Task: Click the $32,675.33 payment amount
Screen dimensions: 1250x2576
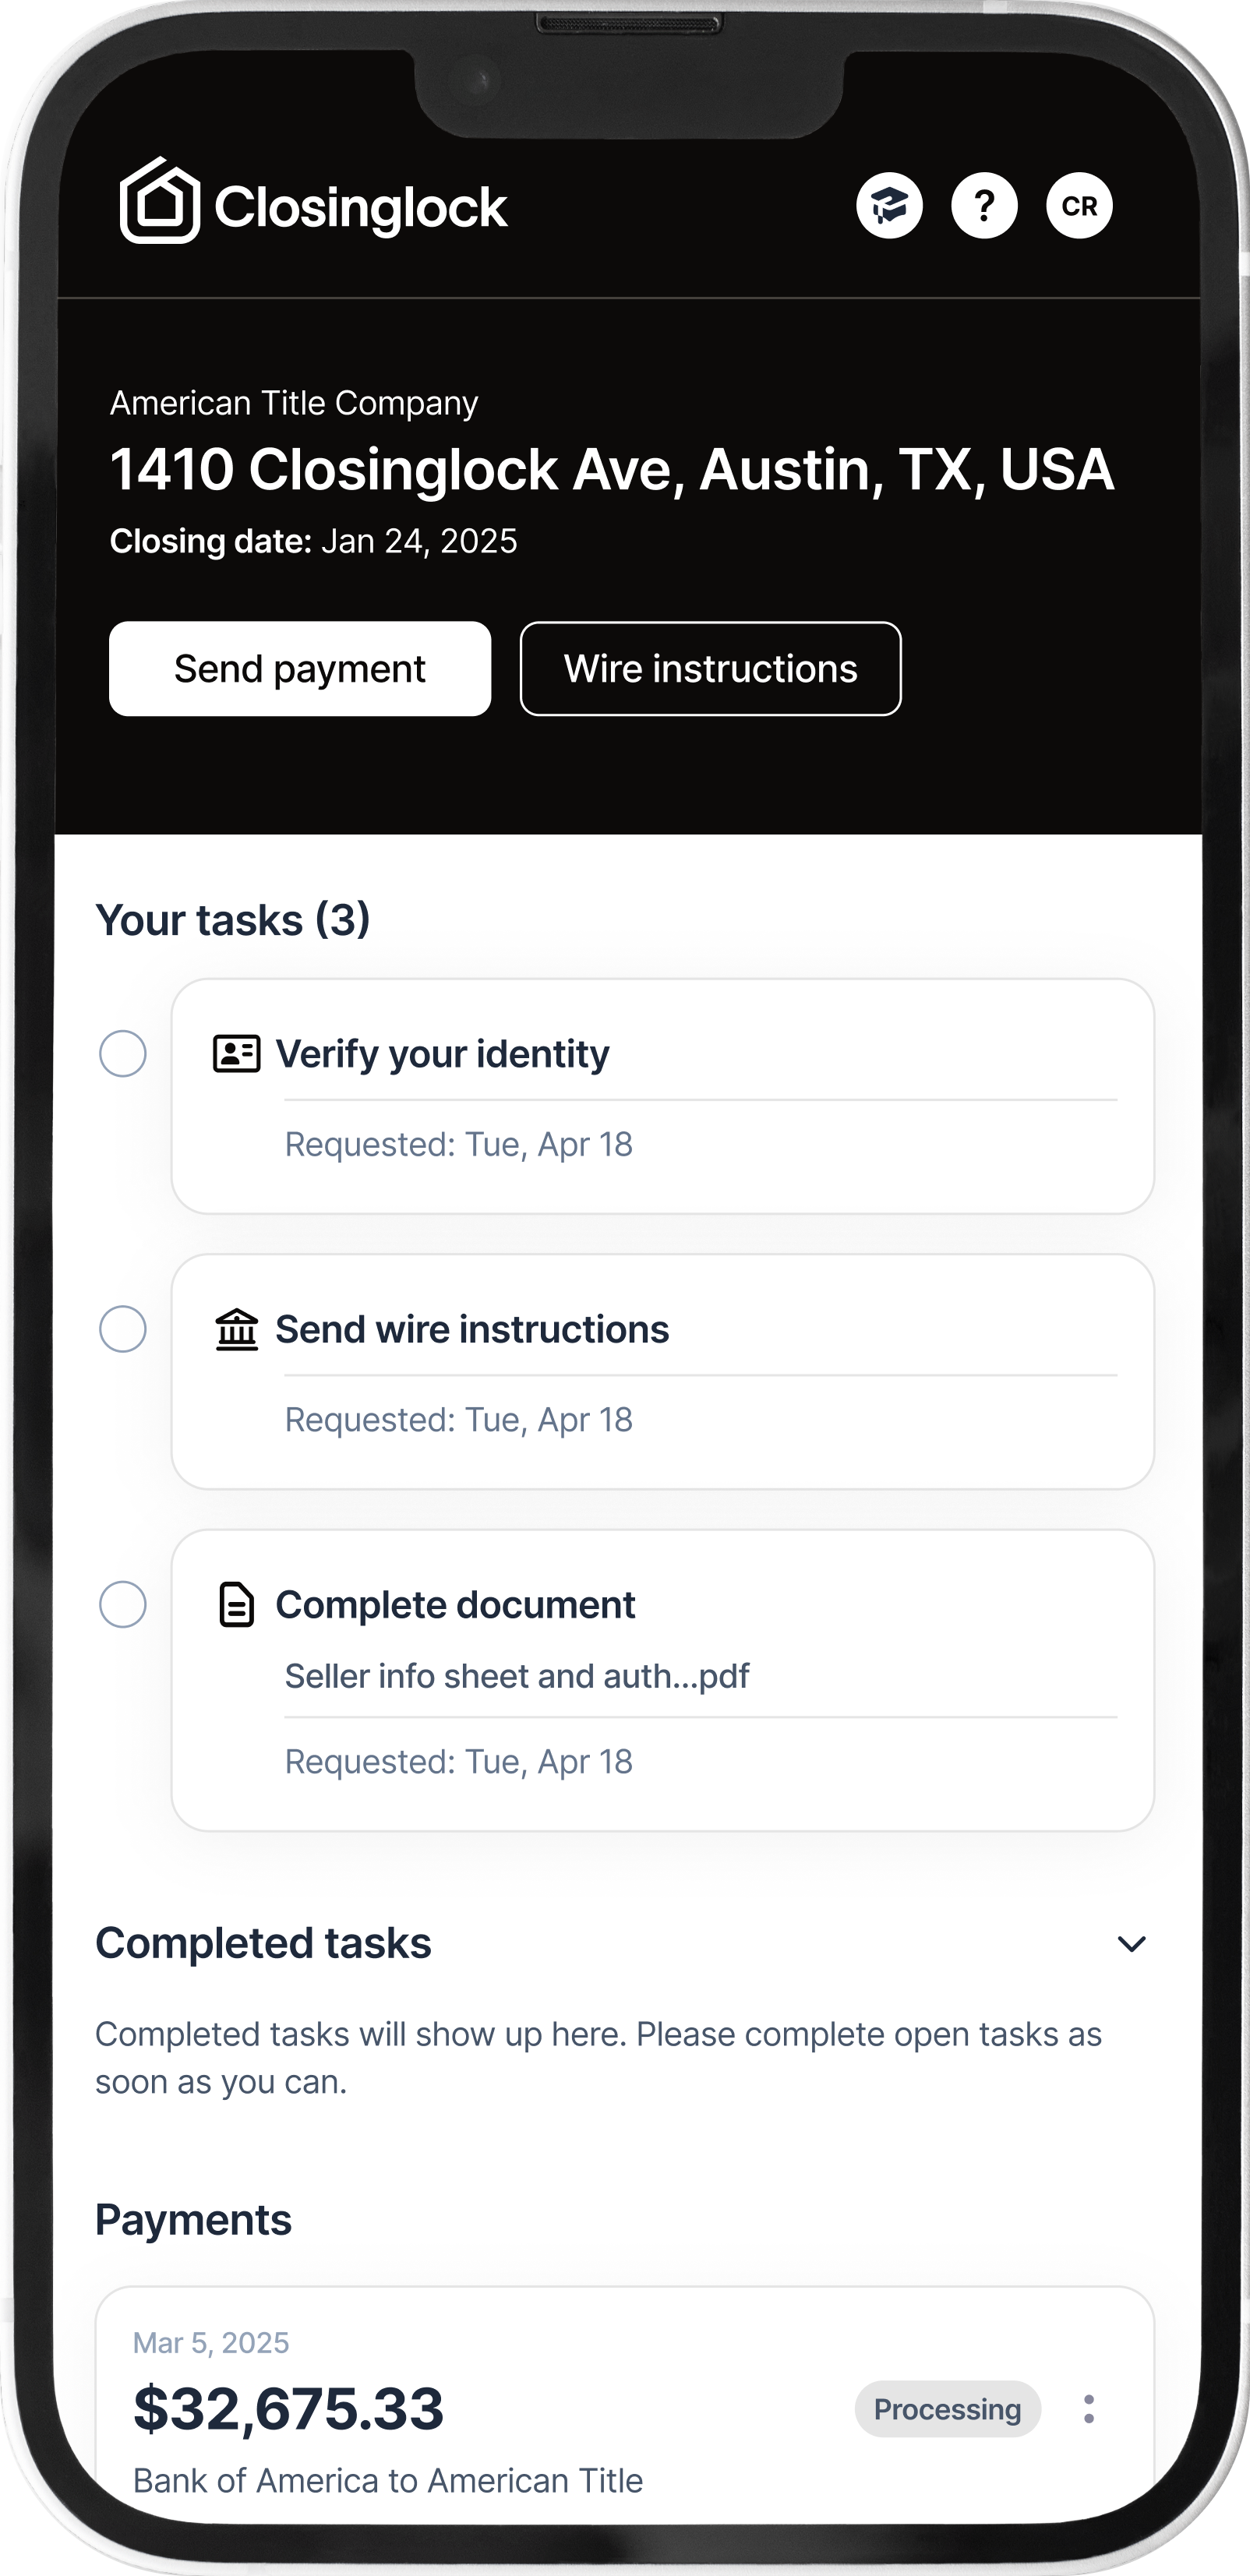Action: pyautogui.click(x=289, y=2408)
